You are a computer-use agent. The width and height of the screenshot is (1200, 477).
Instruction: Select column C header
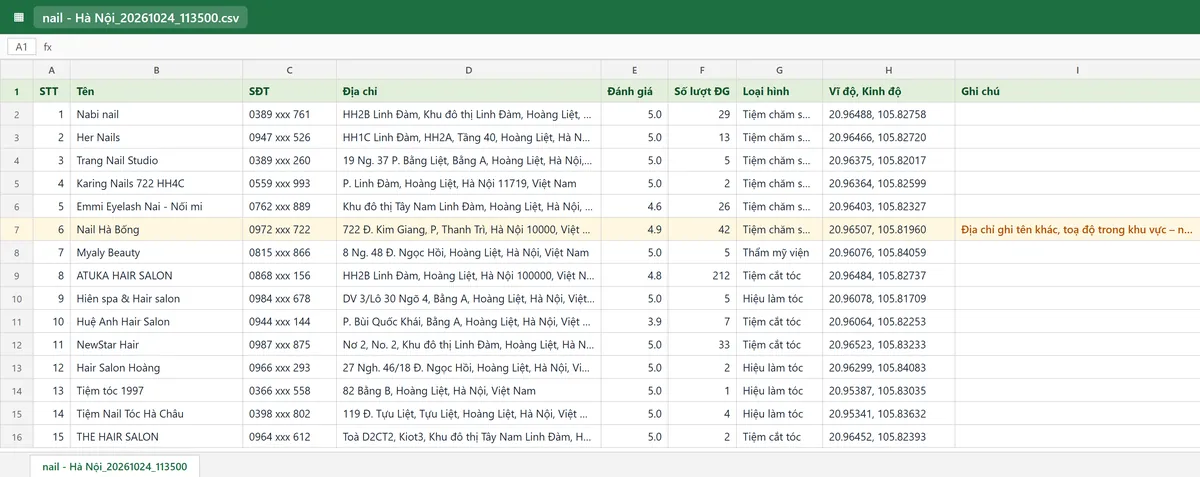click(x=289, y=70)
